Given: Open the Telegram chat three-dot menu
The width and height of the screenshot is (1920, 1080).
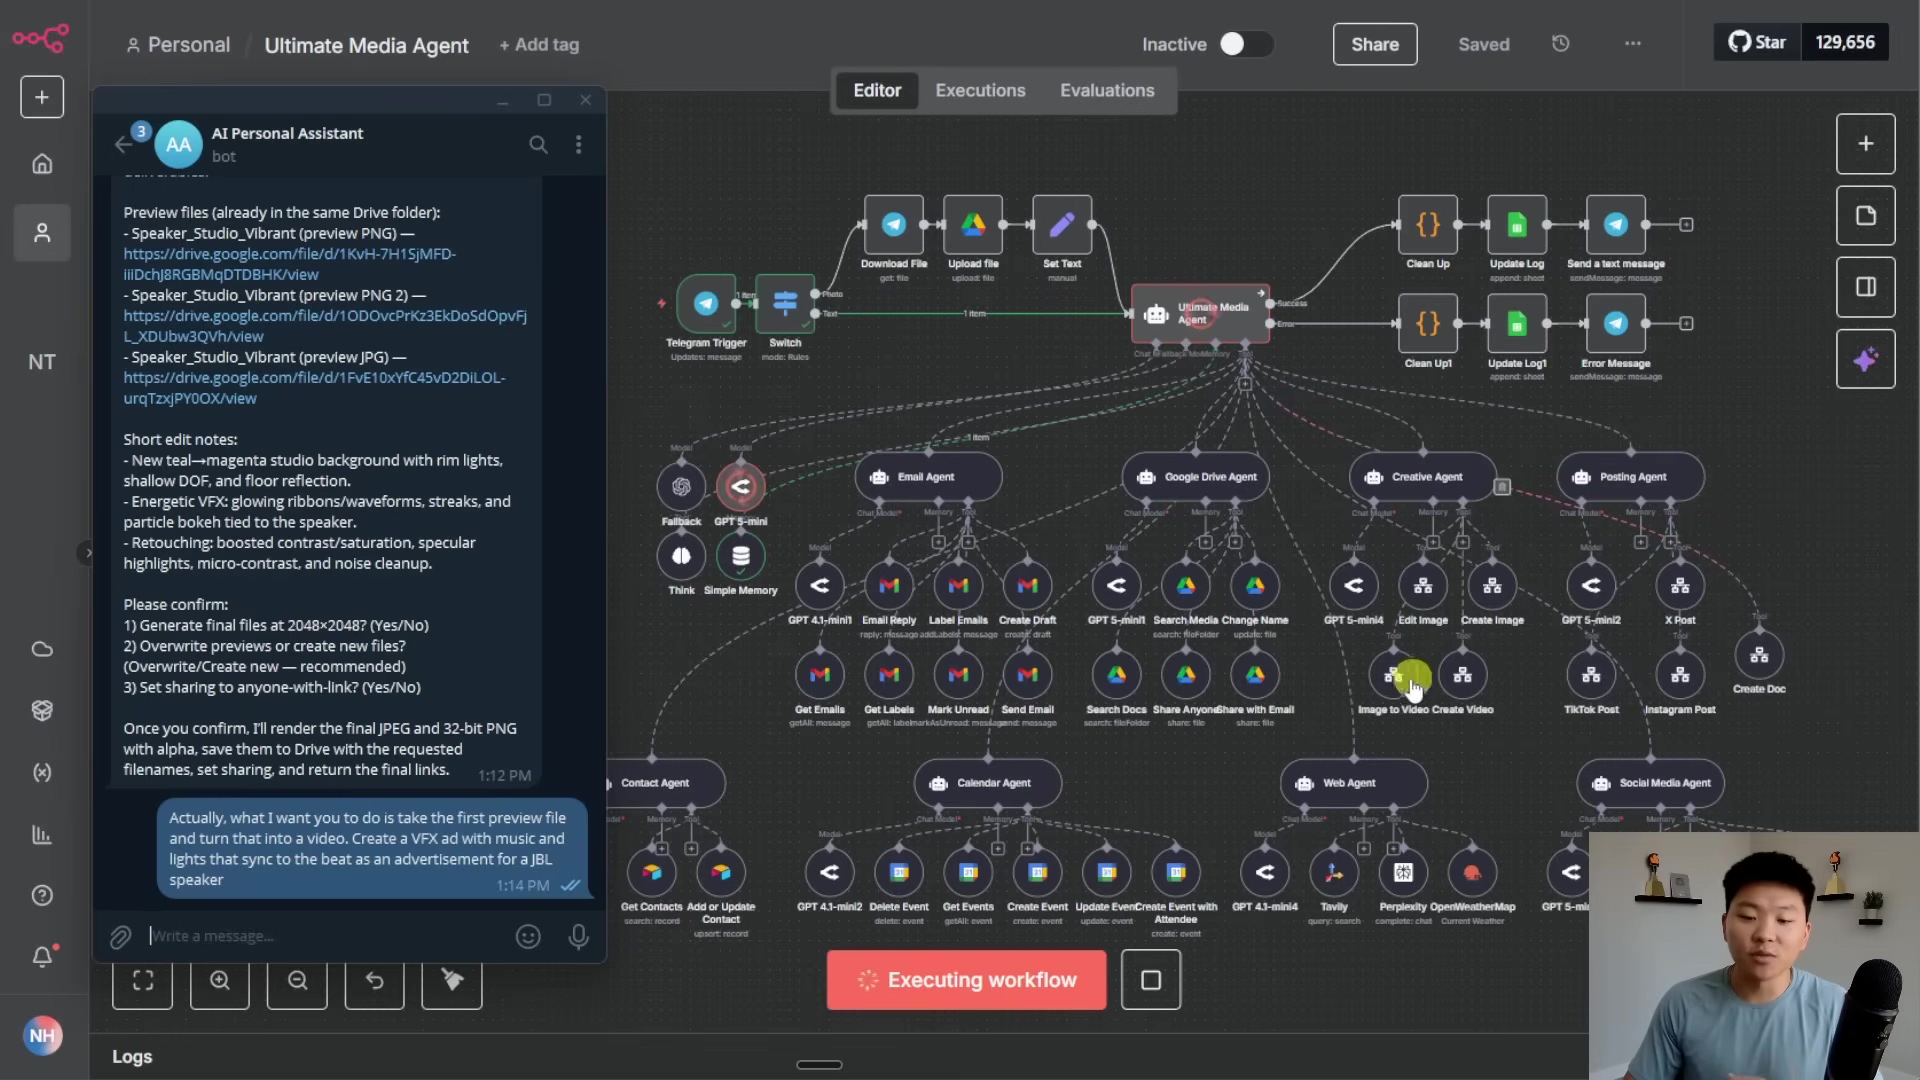Looking at the screenshot, I should pyautogui.click(x=578, y=145).
